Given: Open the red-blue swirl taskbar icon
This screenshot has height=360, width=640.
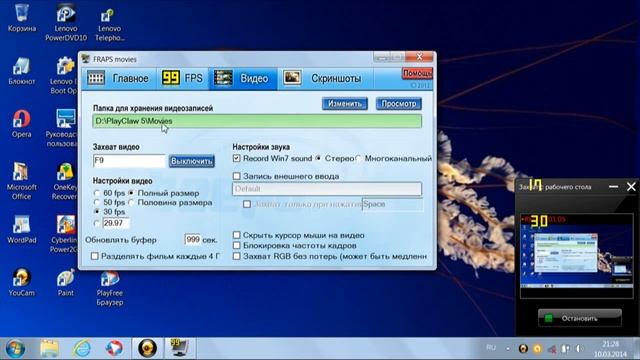Looking at the screenshot, I should [114, 349].
